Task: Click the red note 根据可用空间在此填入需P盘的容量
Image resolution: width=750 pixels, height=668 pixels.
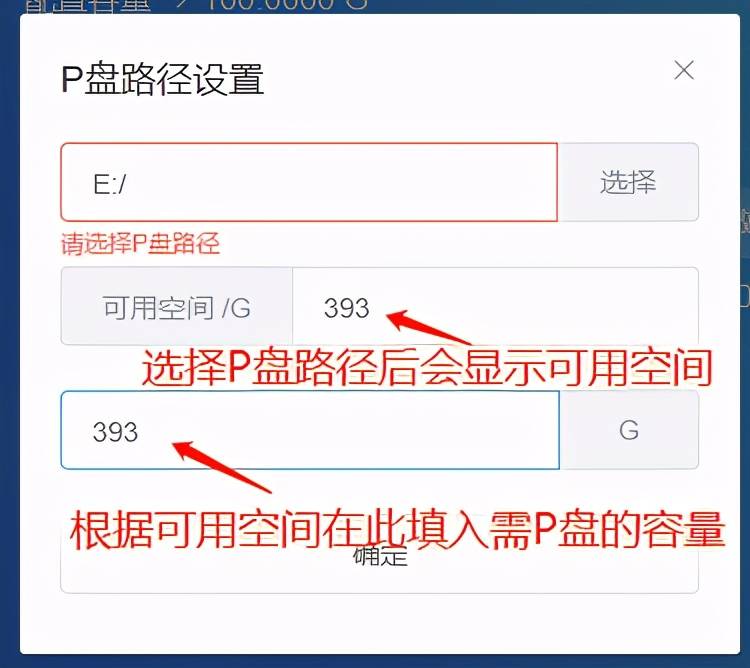Action: click(397, 531)
